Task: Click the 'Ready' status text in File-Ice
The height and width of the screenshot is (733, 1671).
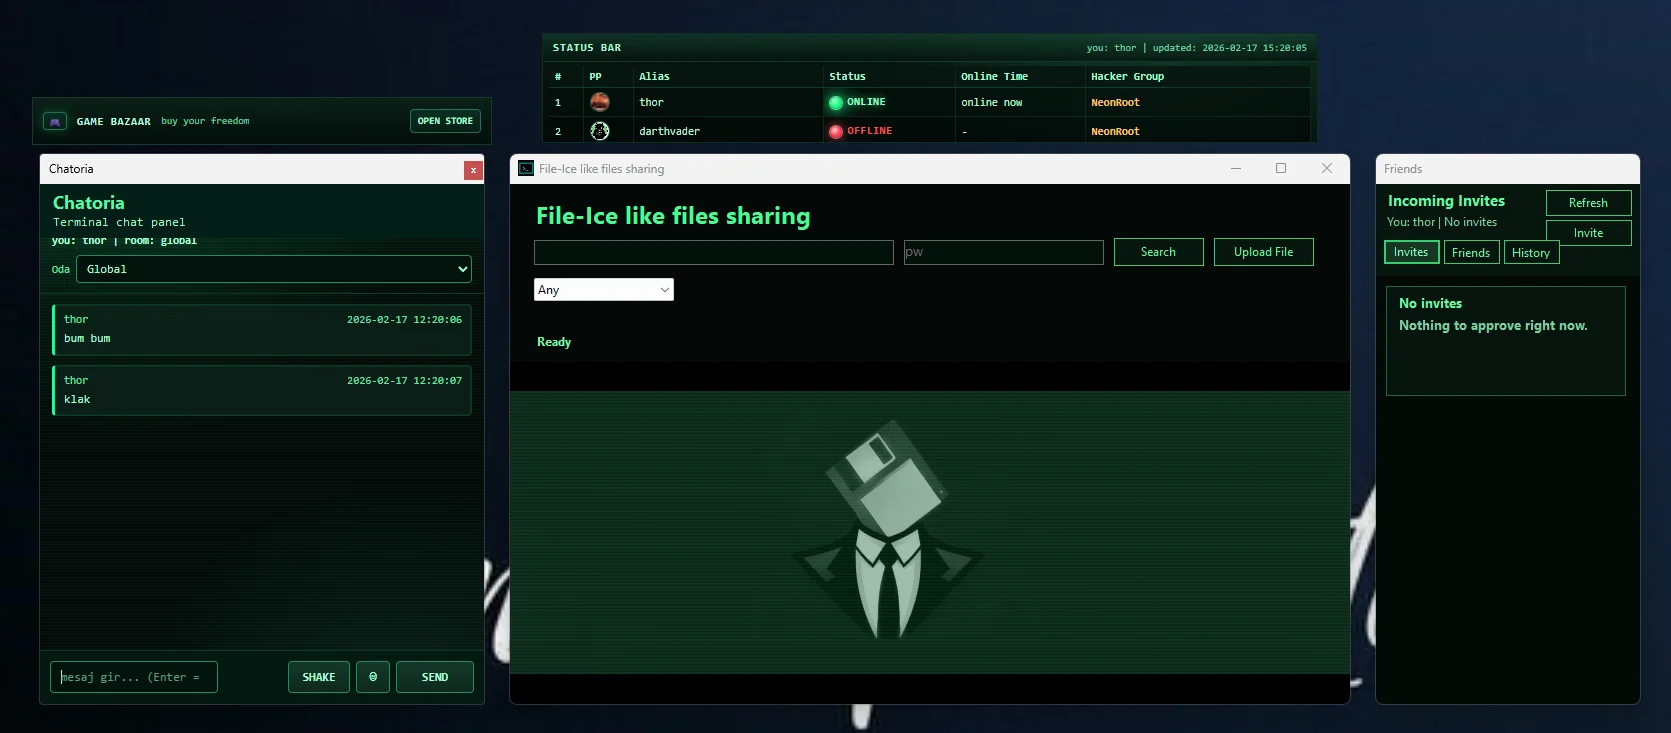Action: pyautogui.click(x=554, y=342)
